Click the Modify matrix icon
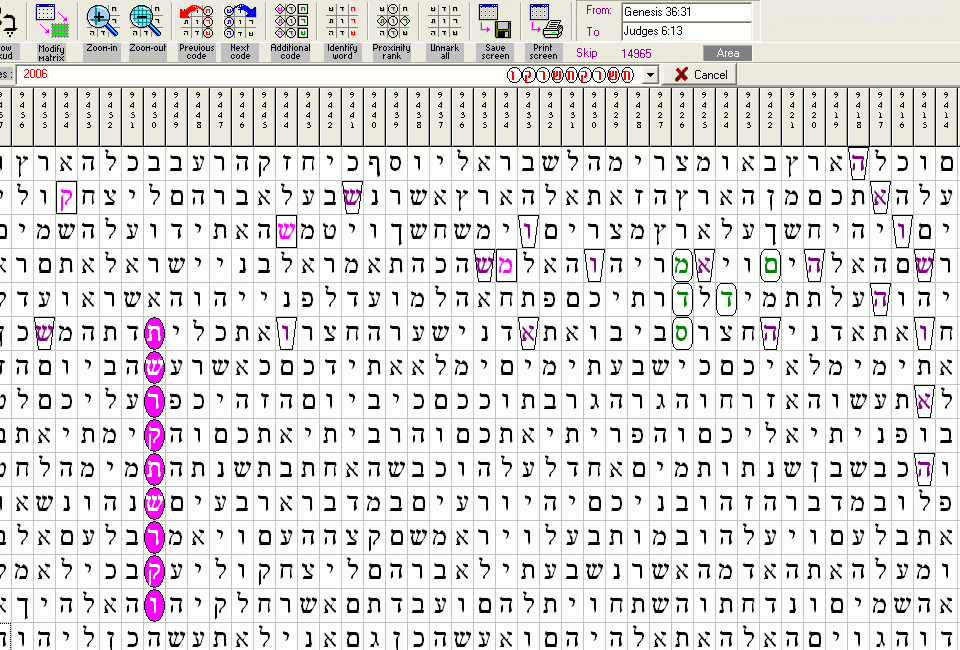Viewport: 960px width, 650px height. (x=51, y=20)
